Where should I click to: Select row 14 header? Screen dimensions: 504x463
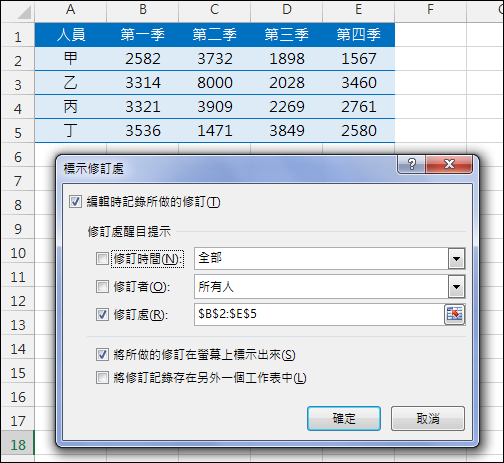(18, 347)
